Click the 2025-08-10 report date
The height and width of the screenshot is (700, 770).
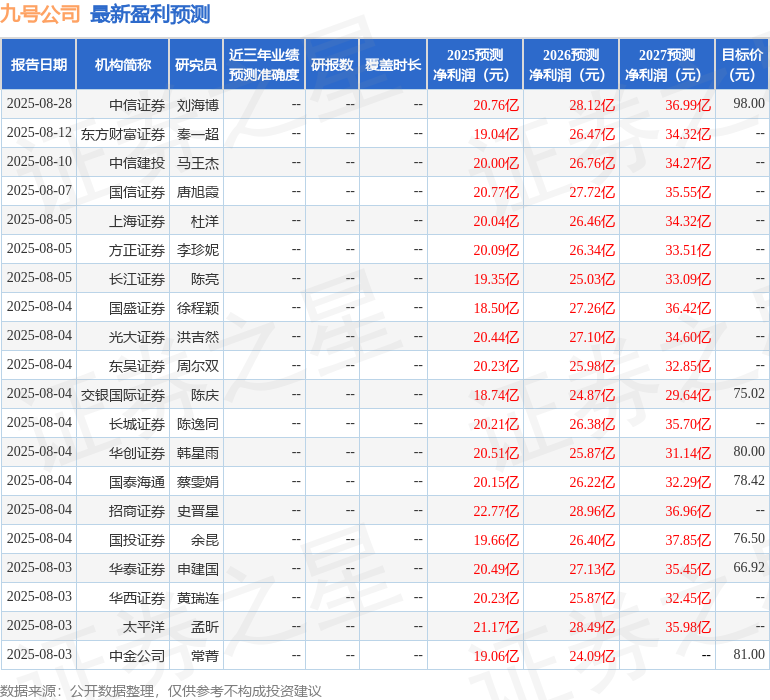[39, 162]
